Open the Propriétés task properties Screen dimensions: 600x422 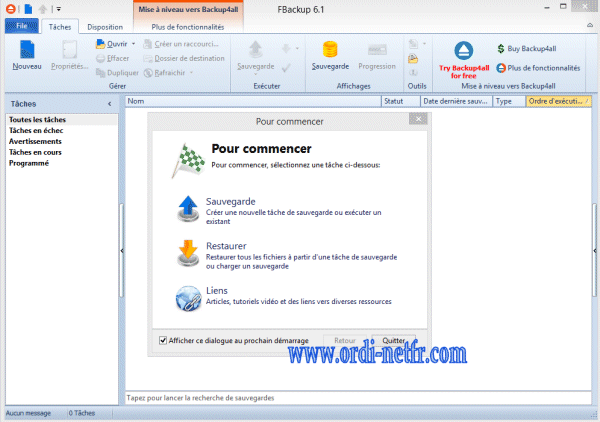69,55
